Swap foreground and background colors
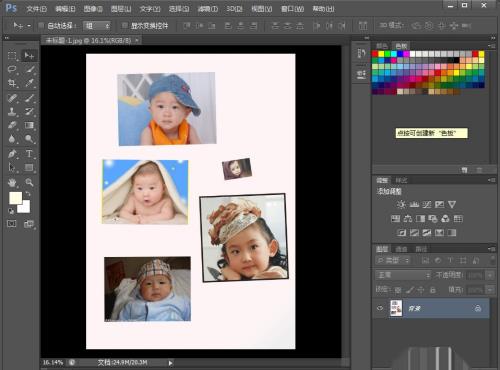Image resolution: width=500 pixels, height=370 pixels. [x=28, y=193]
